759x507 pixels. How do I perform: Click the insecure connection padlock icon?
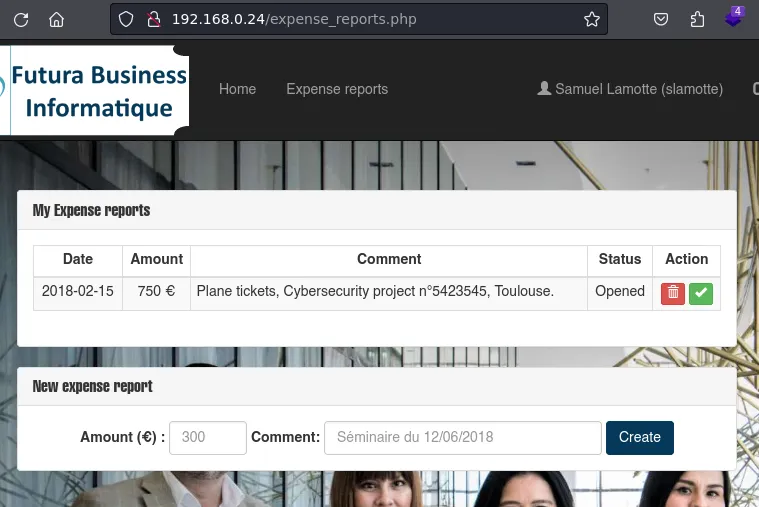coord(152,19)
